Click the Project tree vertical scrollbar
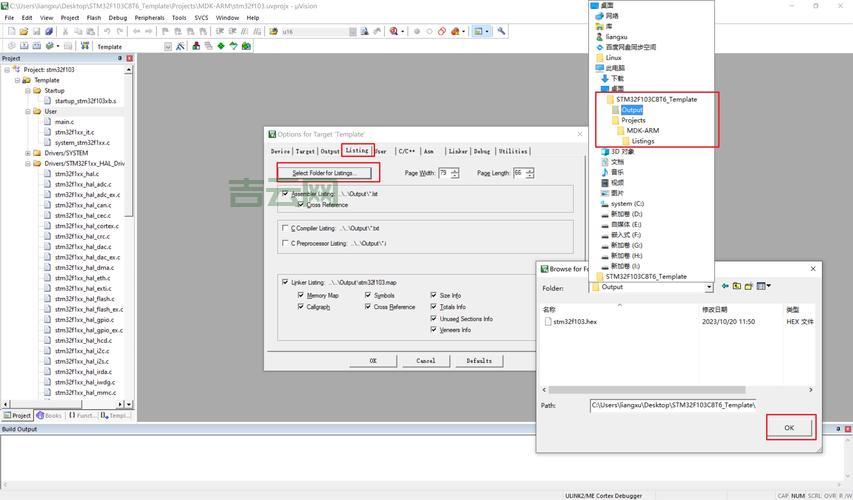 [129, 144]
